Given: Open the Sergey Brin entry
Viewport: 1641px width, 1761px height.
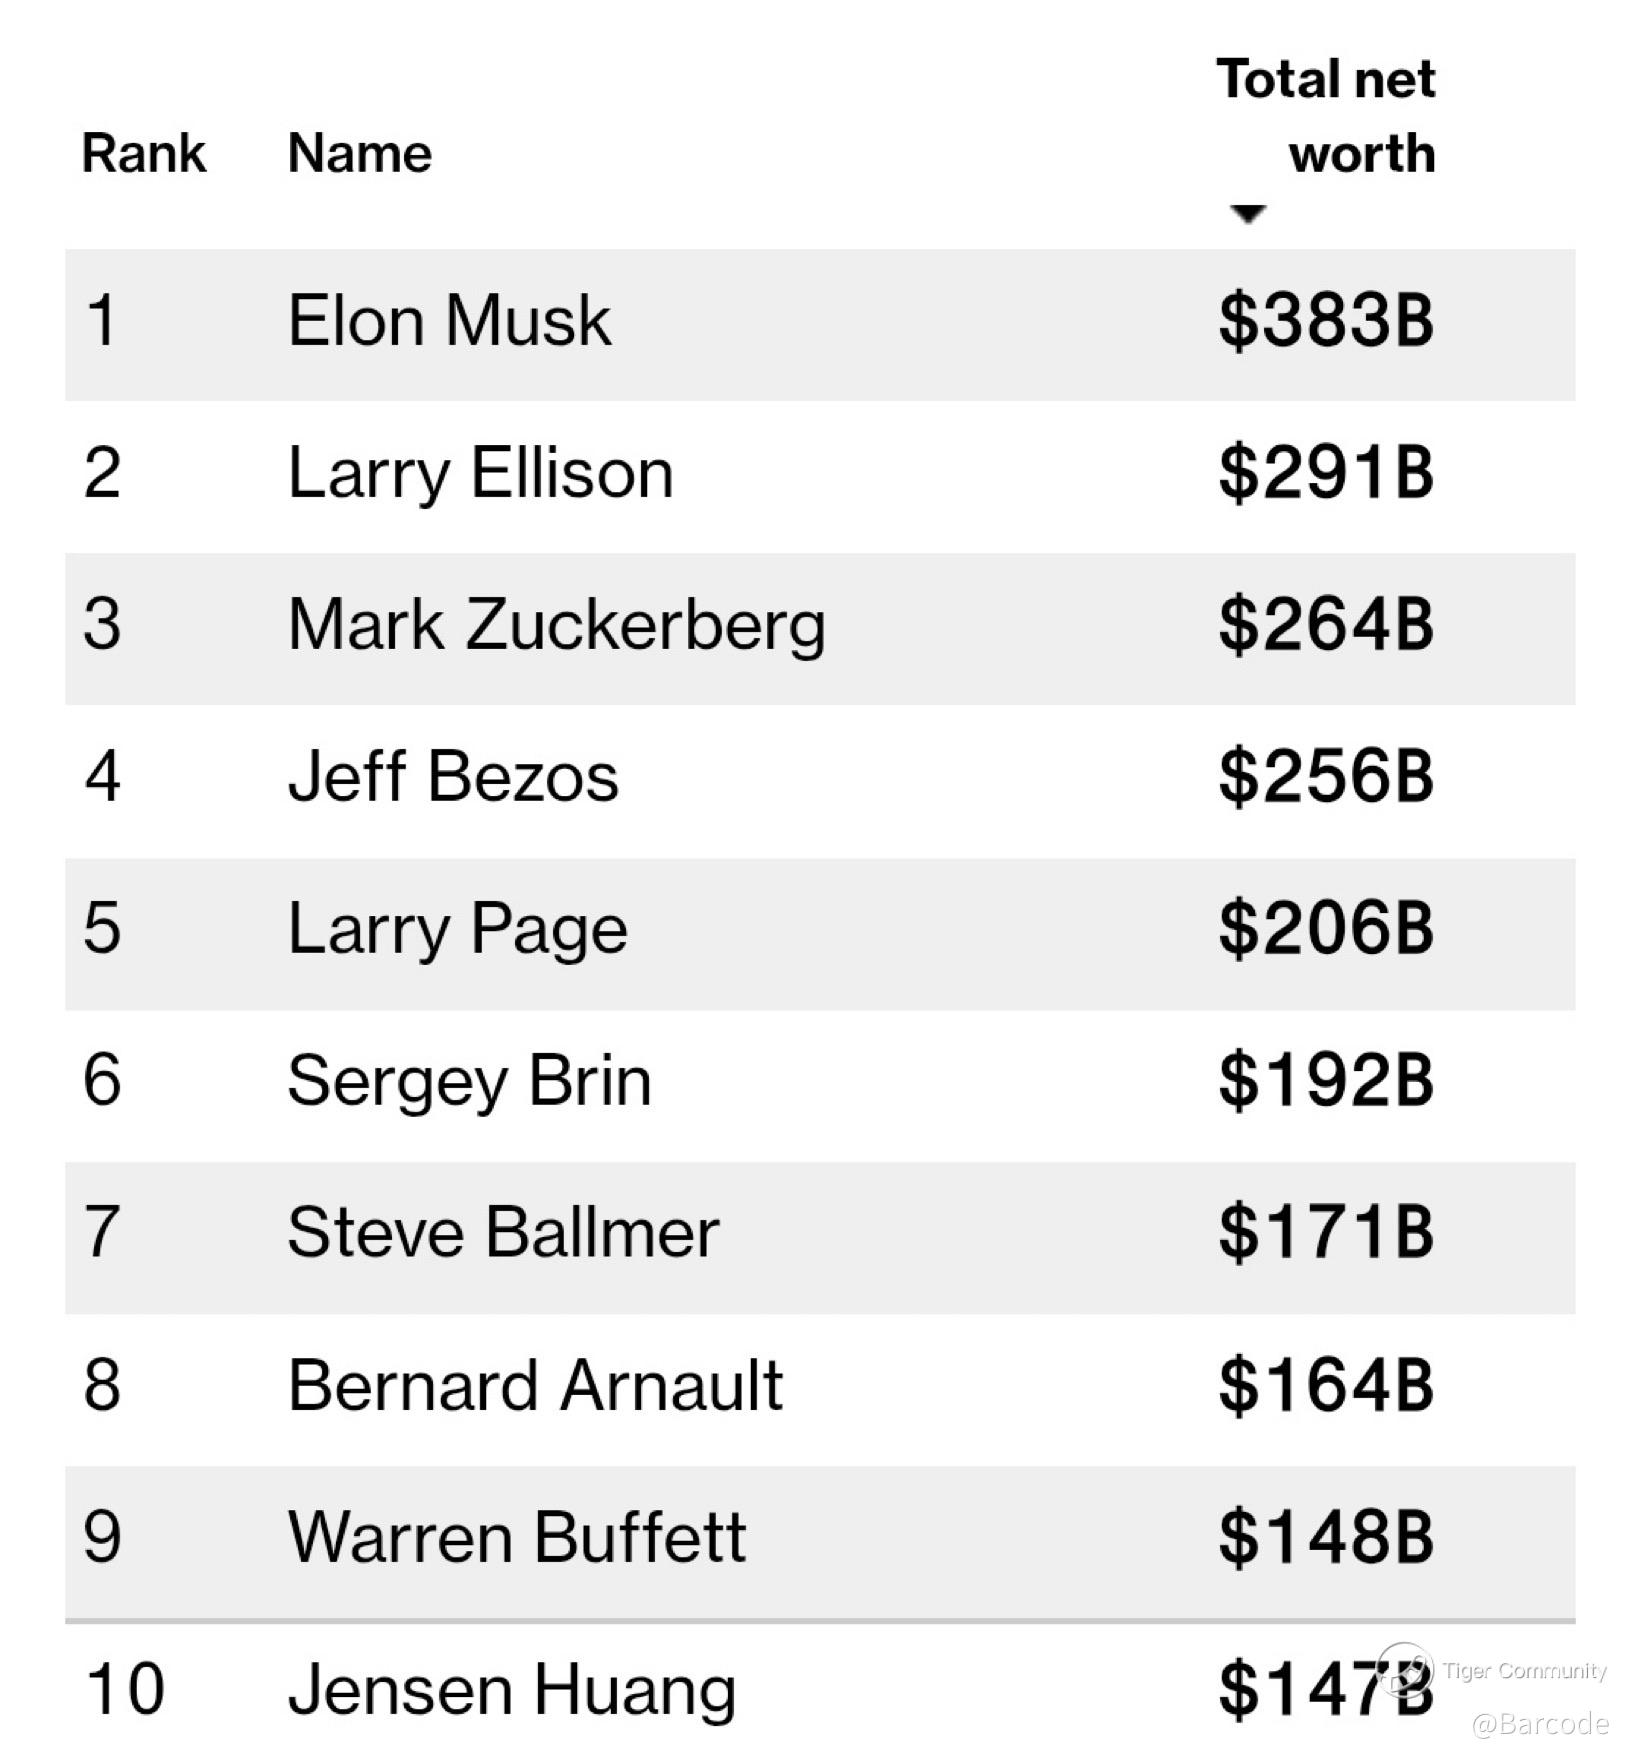Looking at the screenshot, I should (469, 1081).
